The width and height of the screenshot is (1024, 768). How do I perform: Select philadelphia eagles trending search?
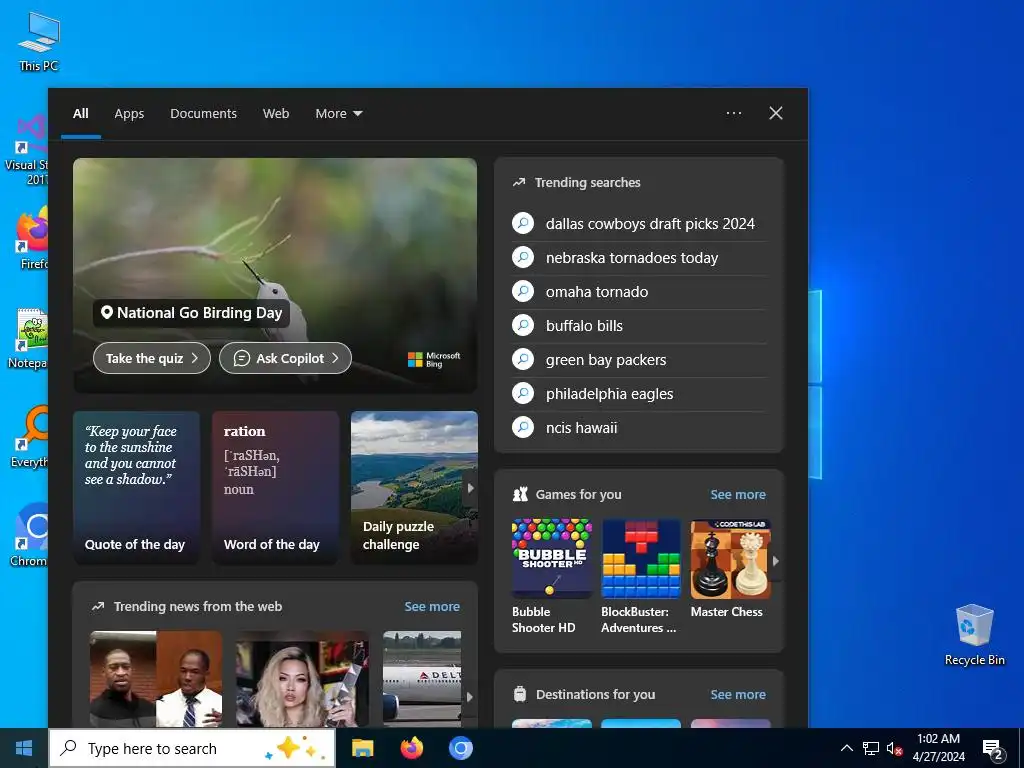[x=639, y=393]
